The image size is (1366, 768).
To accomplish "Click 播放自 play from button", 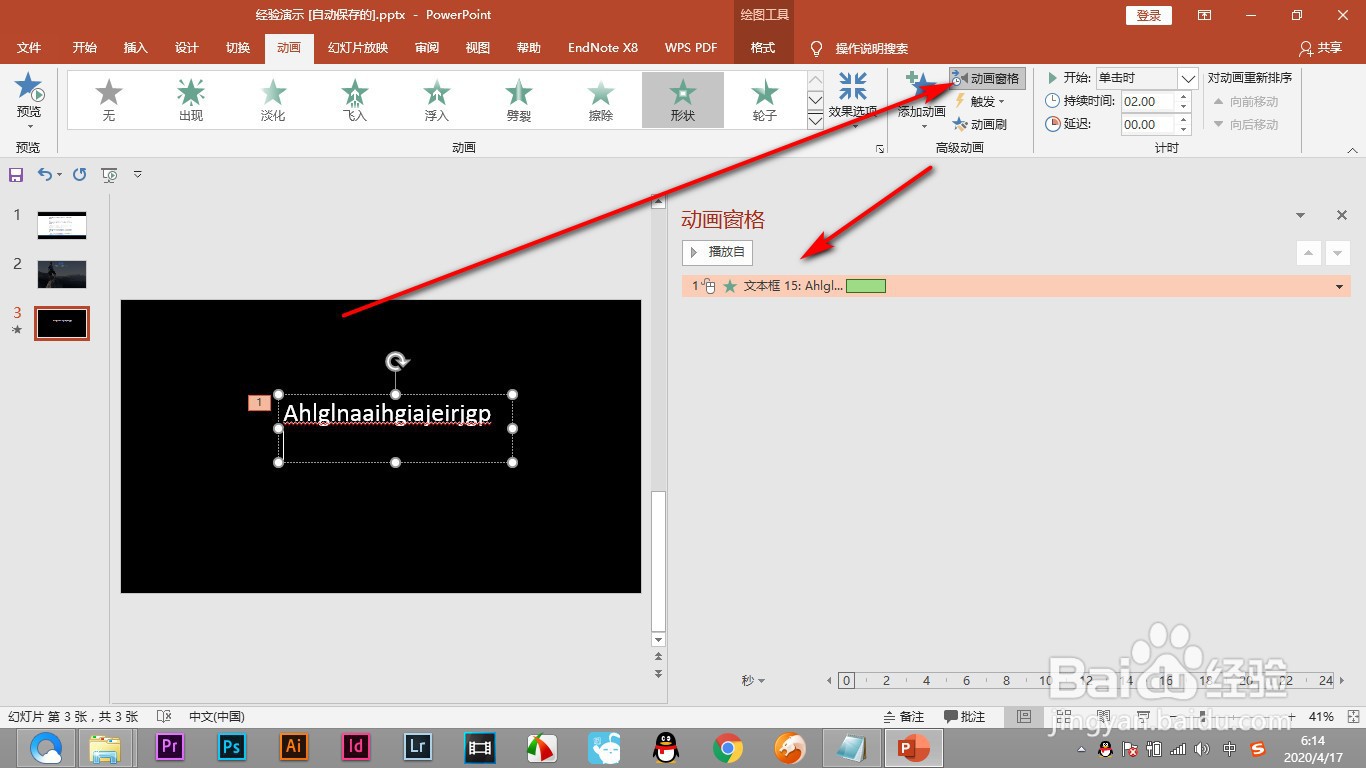I will tap(717, 253).
